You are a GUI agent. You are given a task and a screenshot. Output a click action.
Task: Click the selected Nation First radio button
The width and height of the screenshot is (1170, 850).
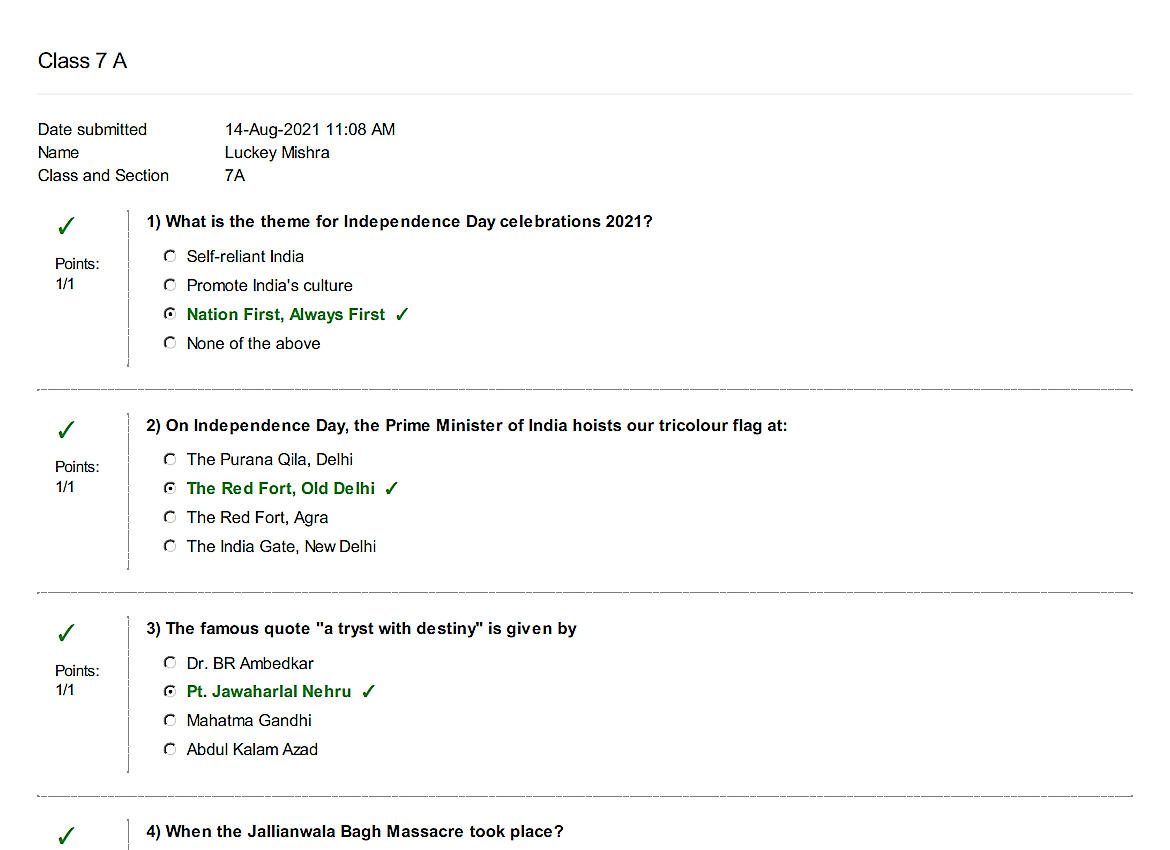pos(170,314)
